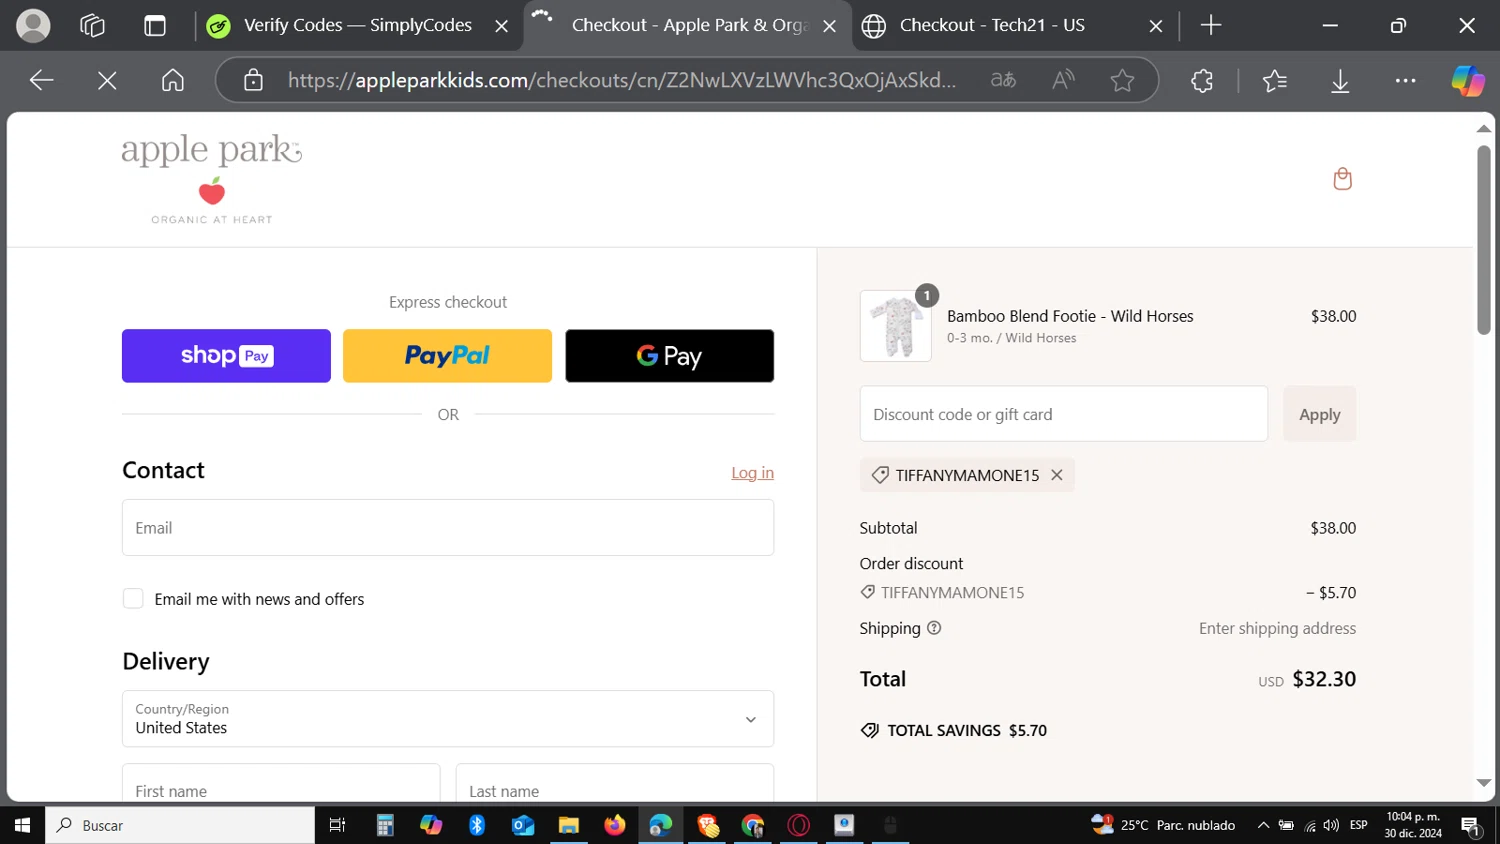
Task: Click the First name field
Action: click(281, 783)
